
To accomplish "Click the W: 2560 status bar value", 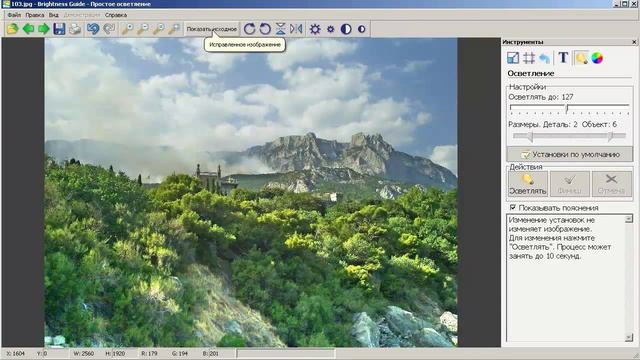I will pyautogui.click(x=84, y=353).
